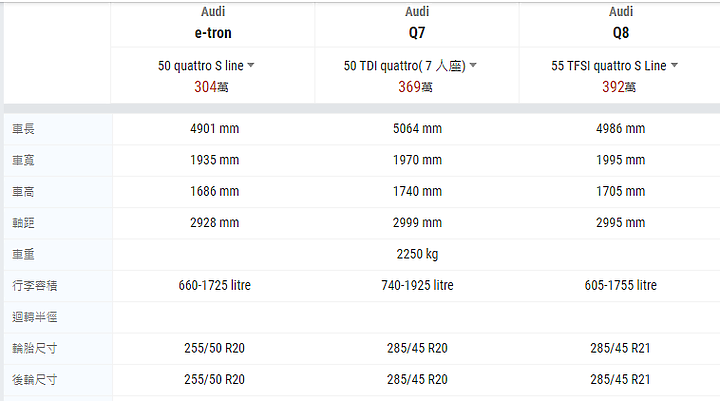
Task: Click Q7 285/45 R20 in 輪胎尺寸 row
Action: click(x=417, y=348)
